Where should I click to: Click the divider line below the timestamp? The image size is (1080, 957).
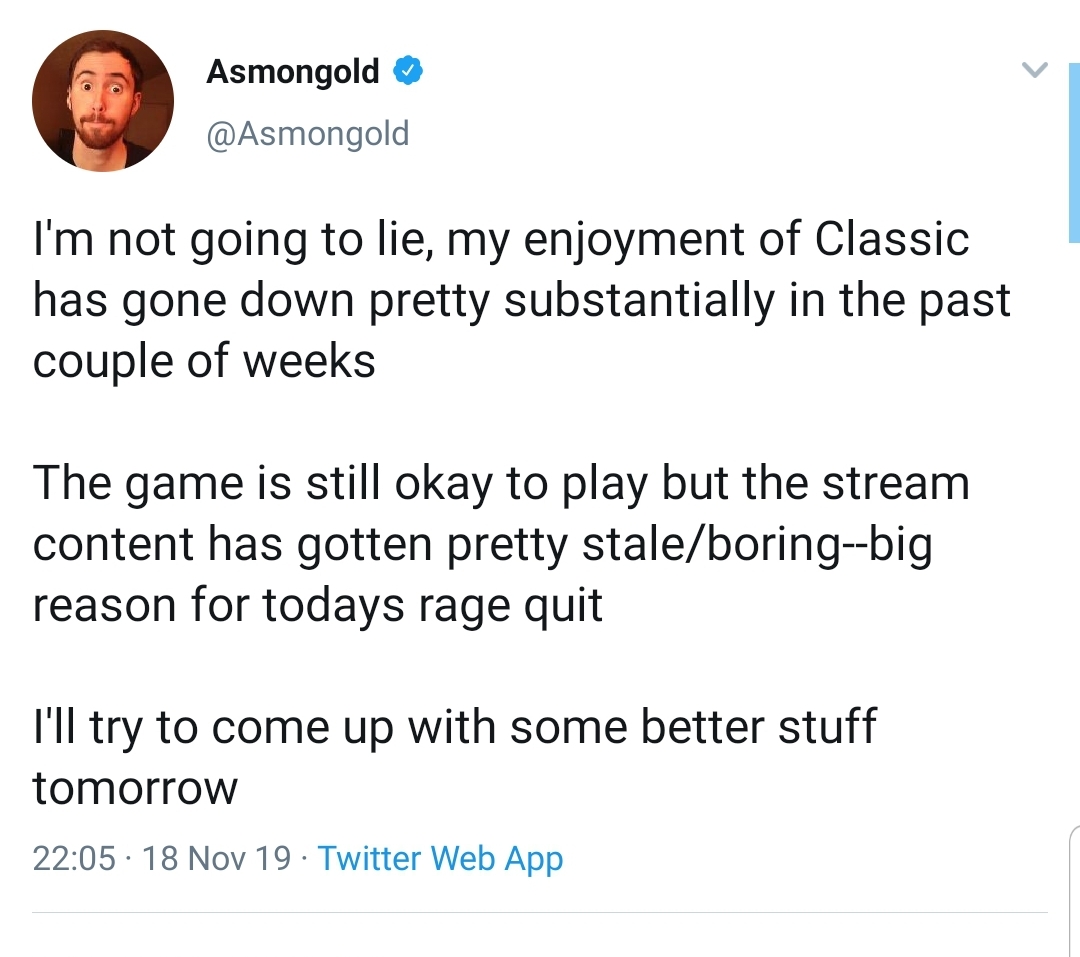click(540, 913)
